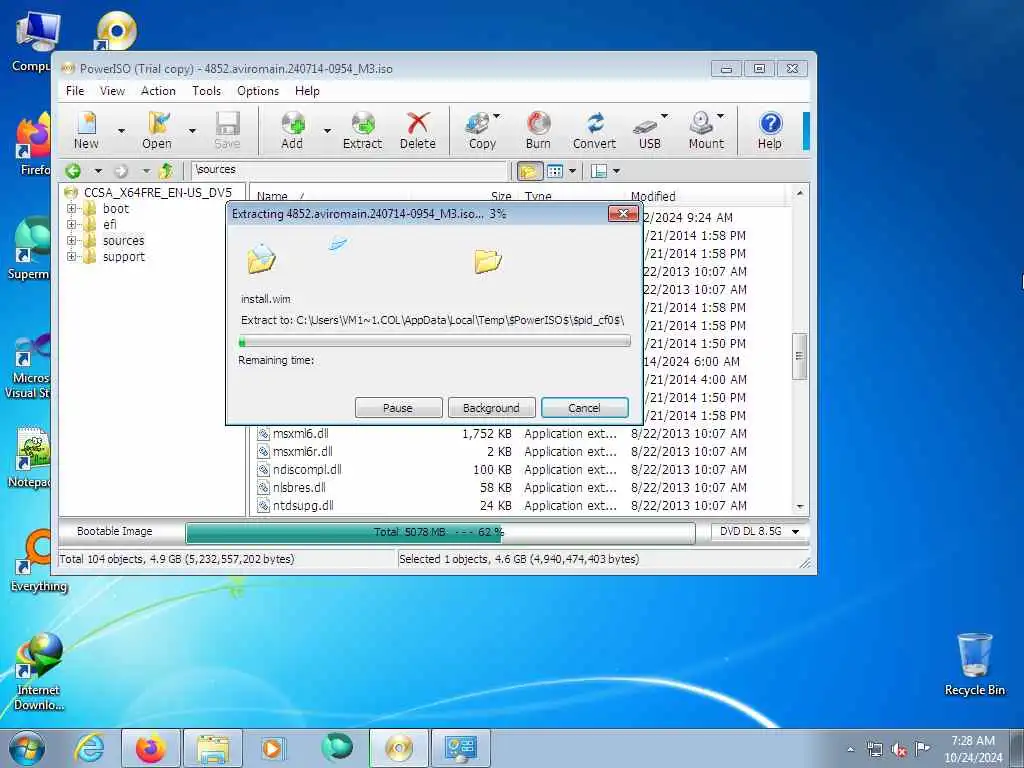Open Windows Media Player from the taskbar
The width and height of the screenshot is (1024, 768).
[x=272, y=748]
